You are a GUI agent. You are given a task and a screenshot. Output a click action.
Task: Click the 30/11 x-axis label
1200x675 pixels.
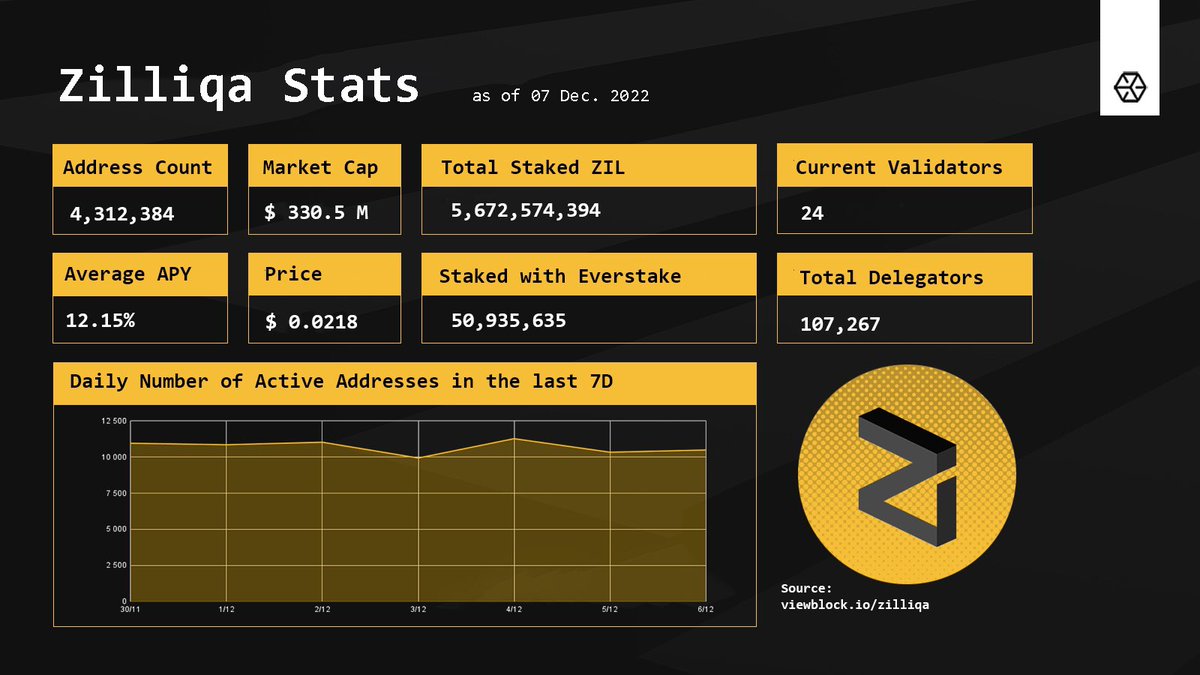[132, 610]
